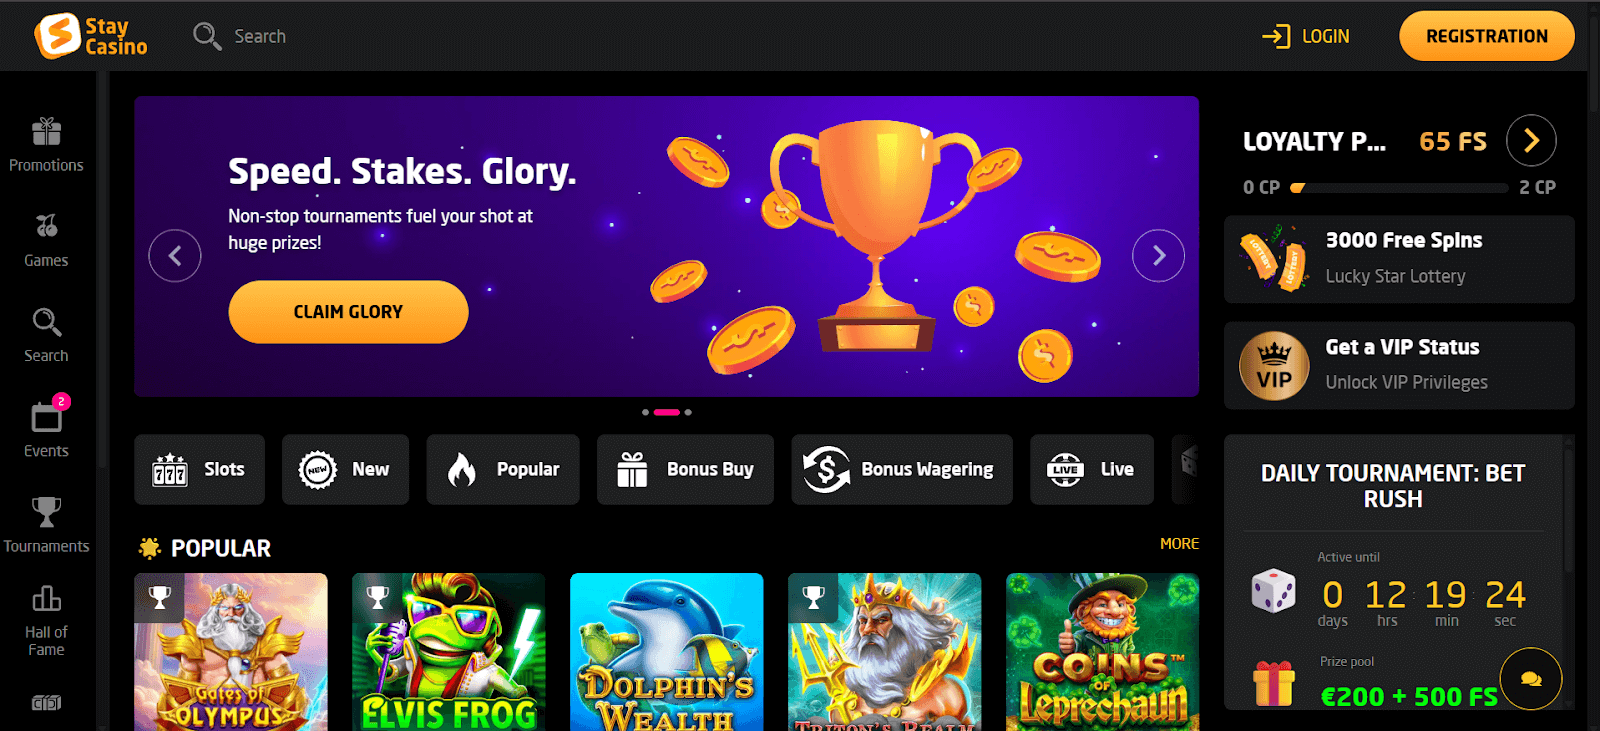Select the Slots game category

click(x=199, y=469)
